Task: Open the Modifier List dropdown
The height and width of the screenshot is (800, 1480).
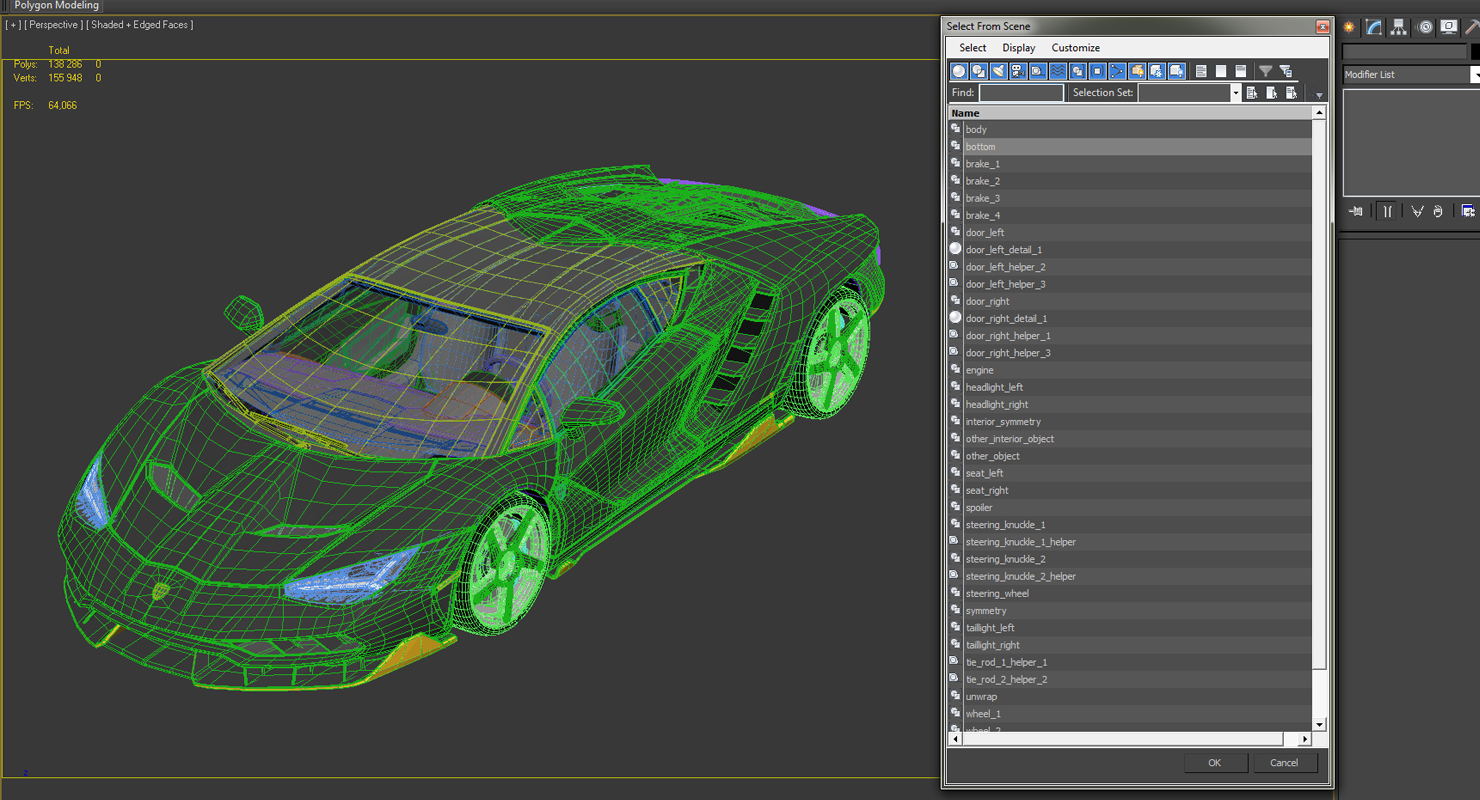Action: point(1474,75)
